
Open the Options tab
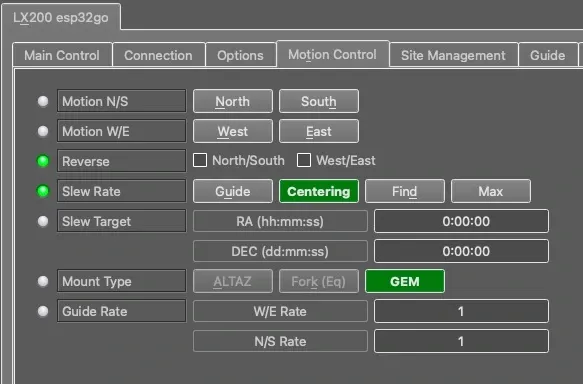(241, 55)
